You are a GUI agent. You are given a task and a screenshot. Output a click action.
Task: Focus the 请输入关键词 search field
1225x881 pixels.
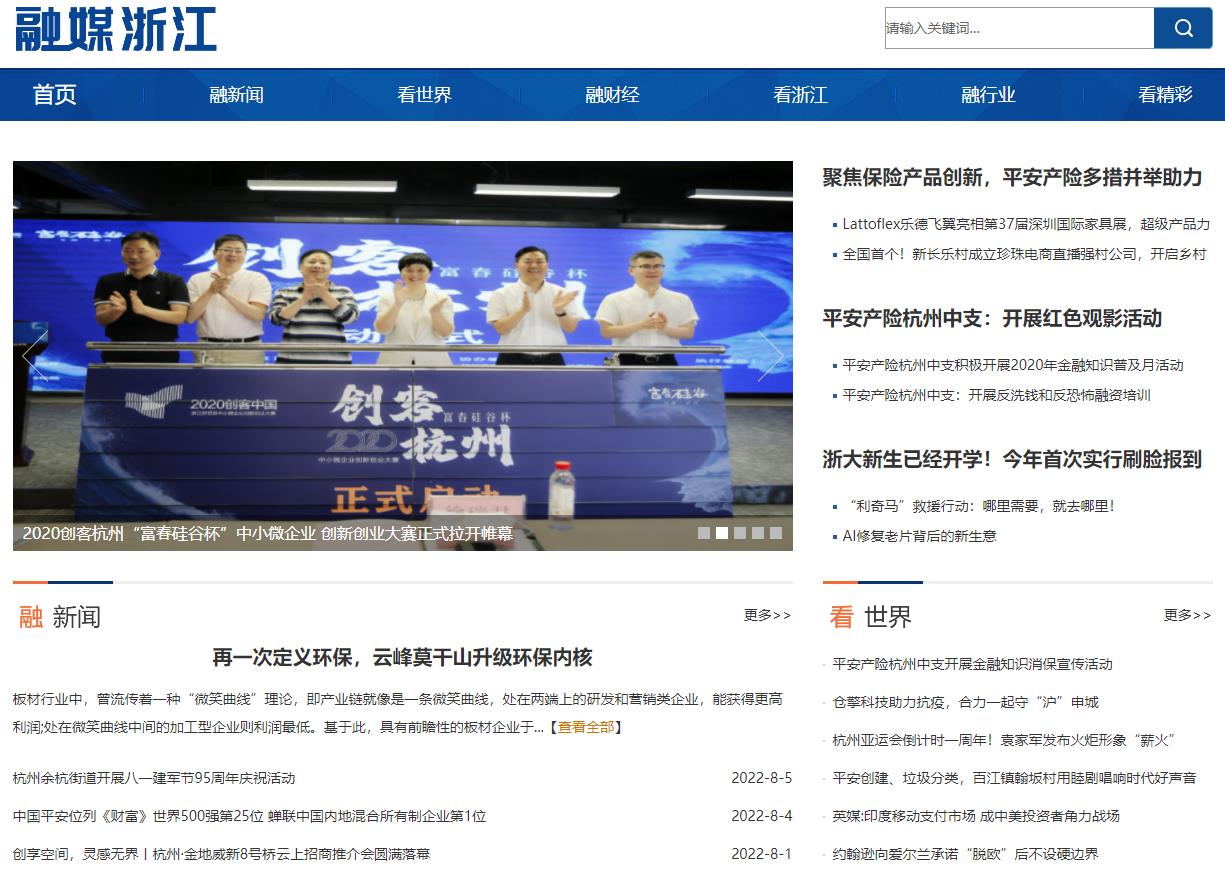click(x=1019, y=28)
